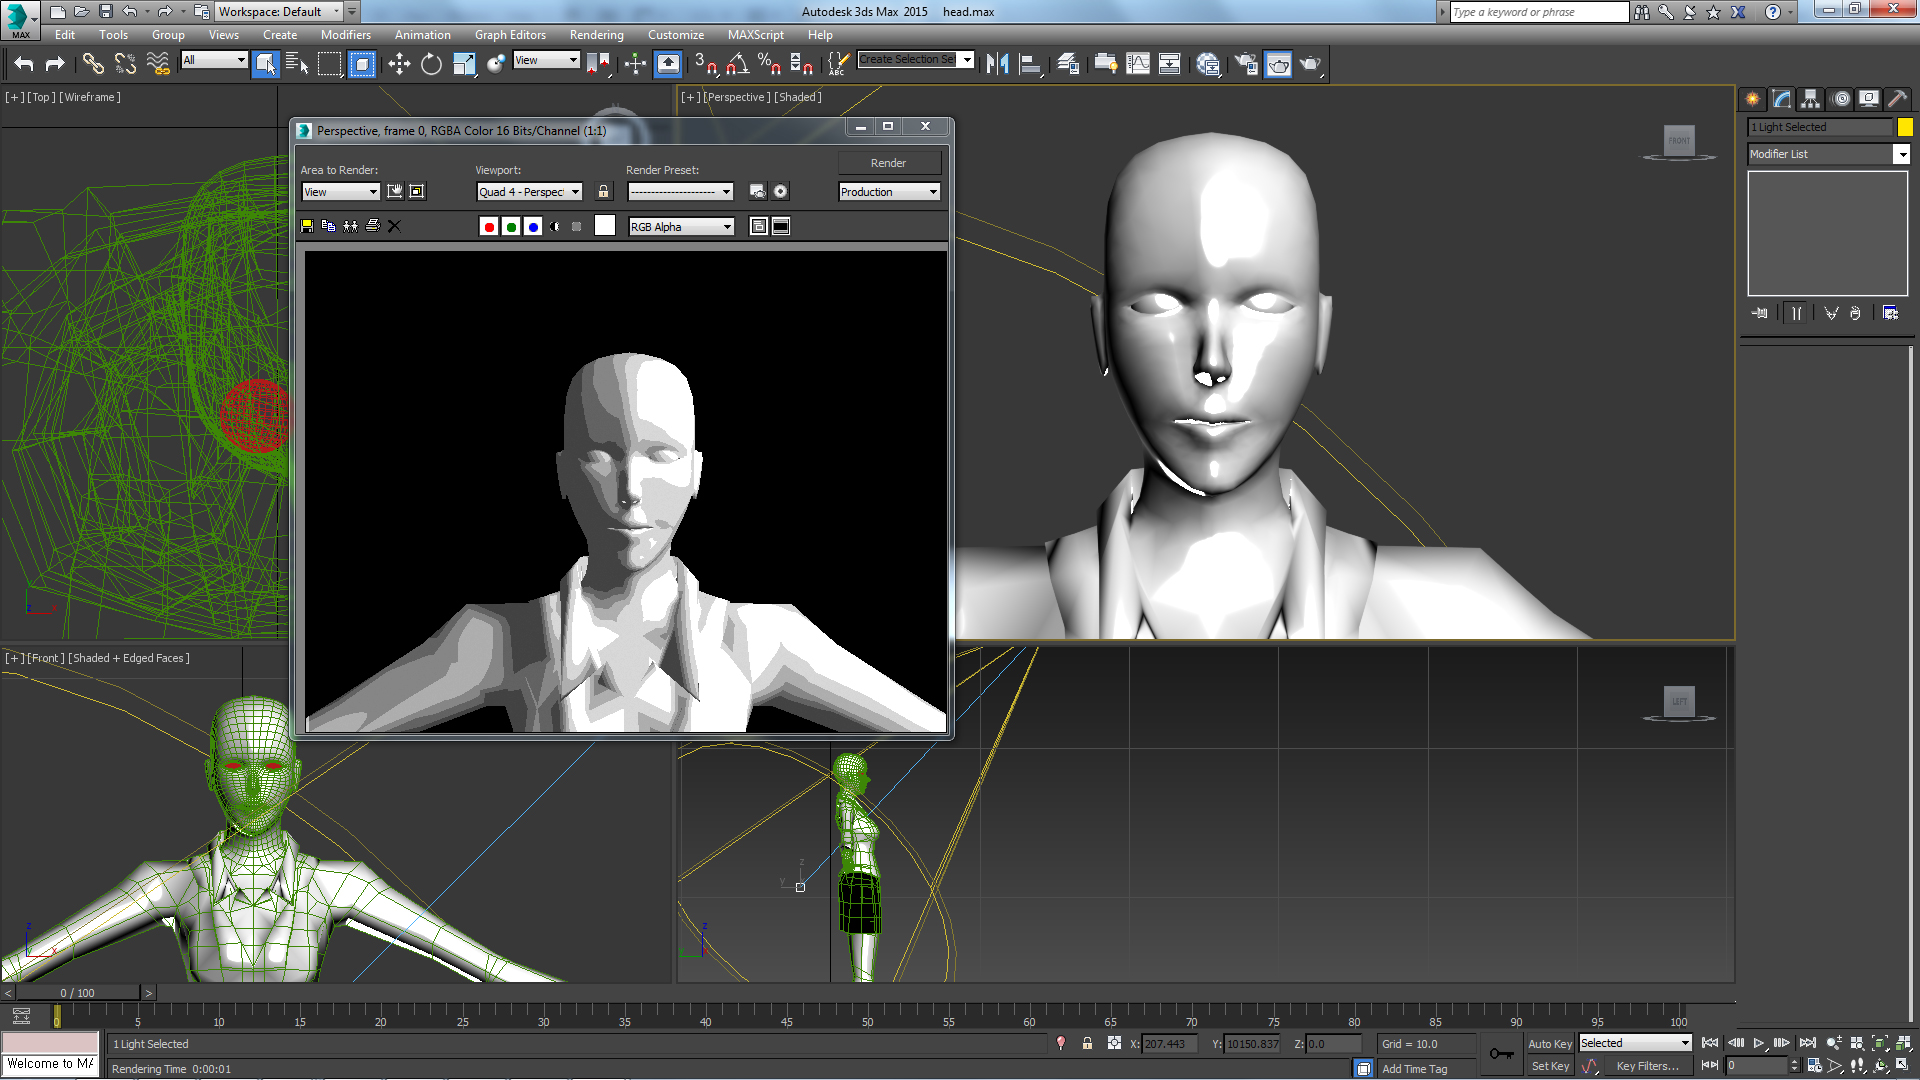Image resolution: width=1920 pixels, height=1080 pixels.
Task: Click Auto Key button
Action: [x=1550, y=1043]
